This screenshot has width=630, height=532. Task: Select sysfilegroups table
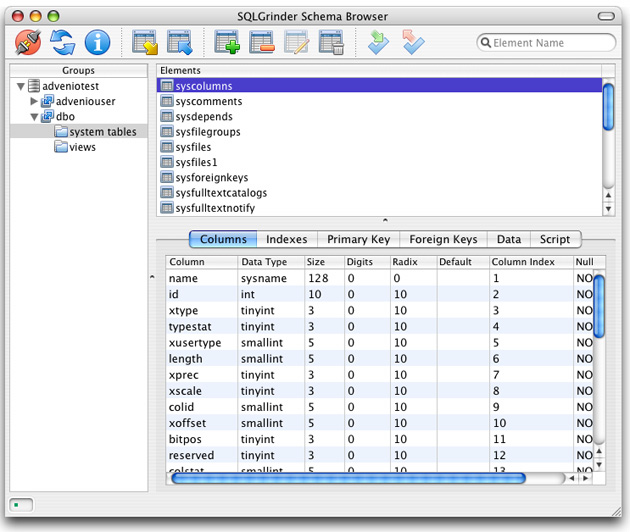coord(379,131)
